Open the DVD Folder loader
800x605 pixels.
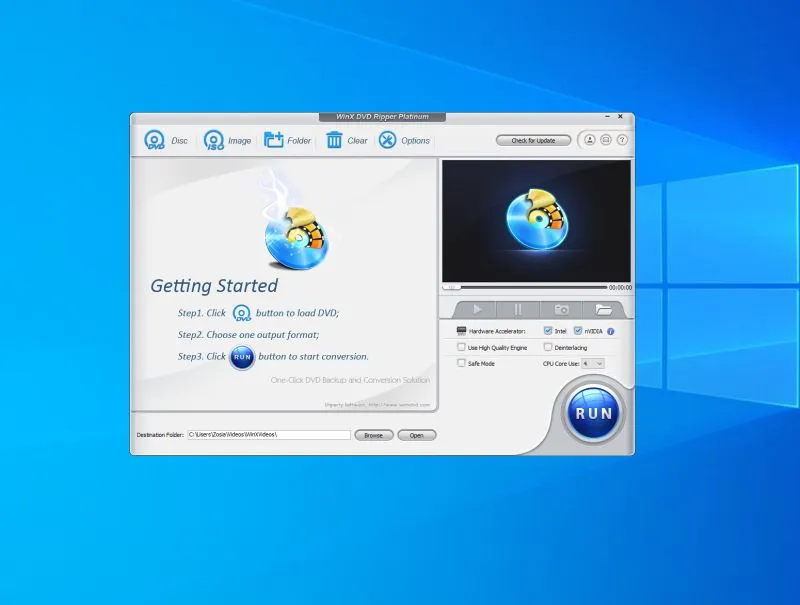click(x=273, y=141)
